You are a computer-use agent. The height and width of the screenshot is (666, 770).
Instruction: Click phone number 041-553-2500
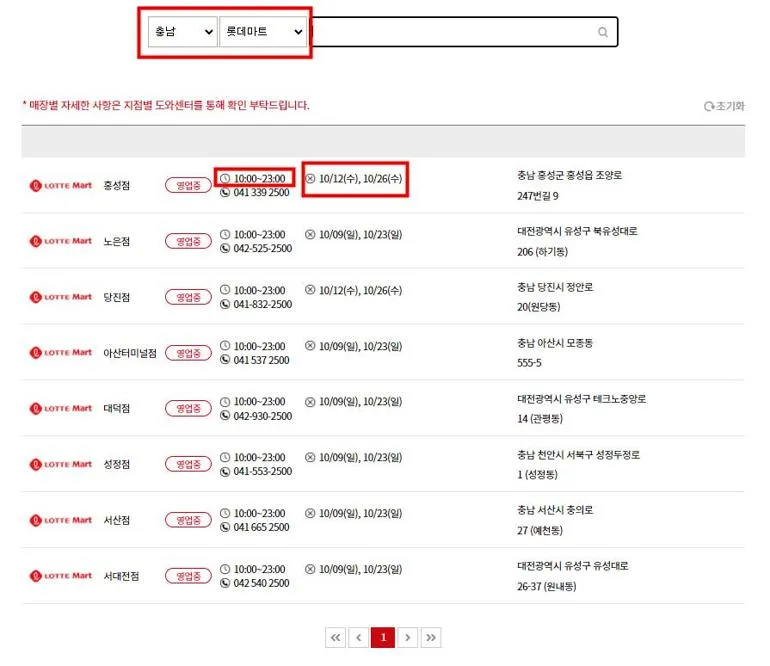[263, 472]
